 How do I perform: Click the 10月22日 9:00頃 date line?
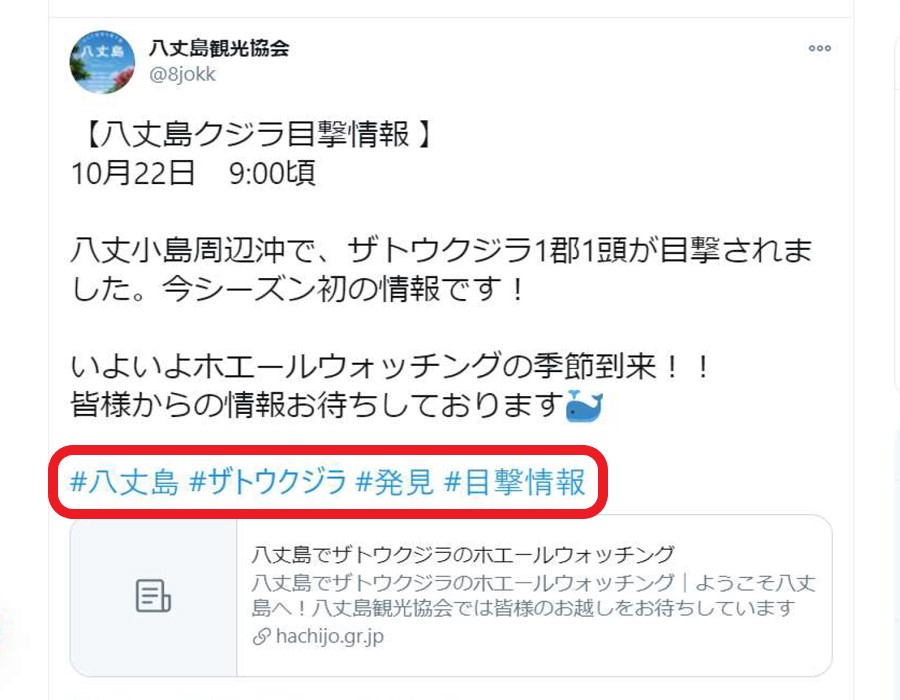point(193,173)
